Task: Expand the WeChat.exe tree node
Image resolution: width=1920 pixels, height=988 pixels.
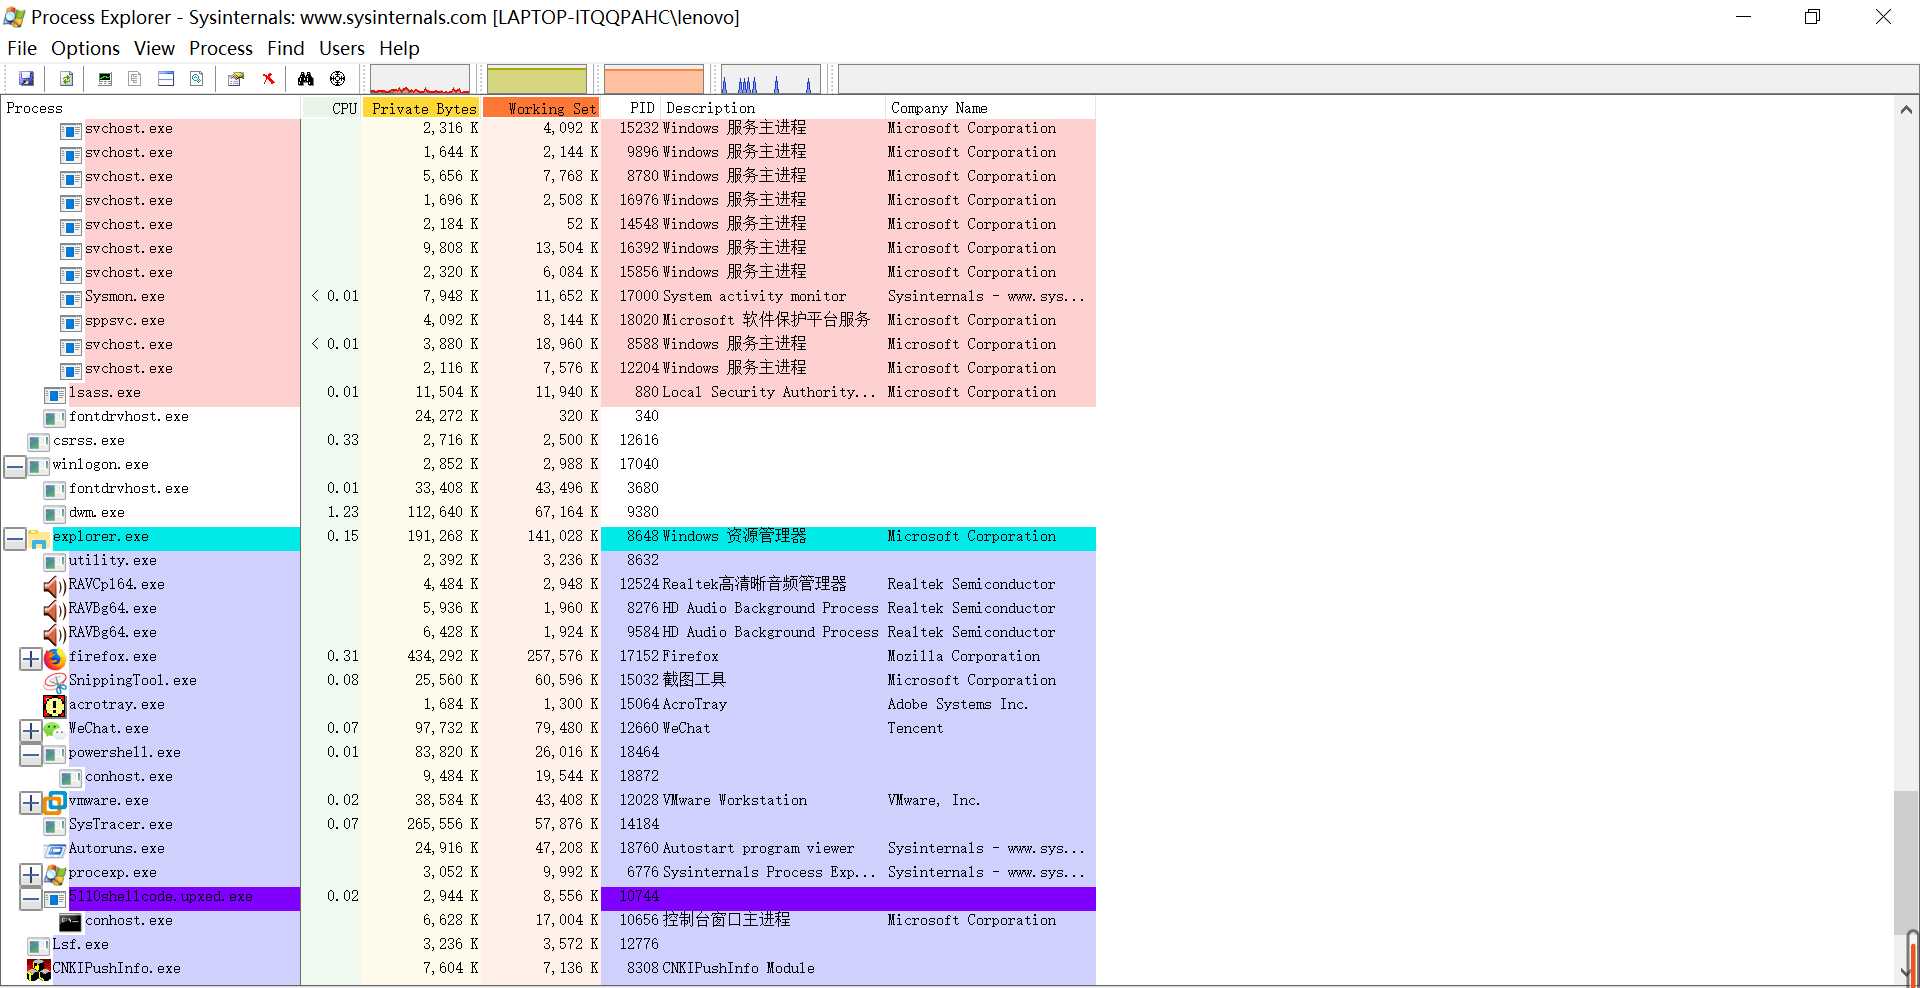Action: (x=31, y=730)
